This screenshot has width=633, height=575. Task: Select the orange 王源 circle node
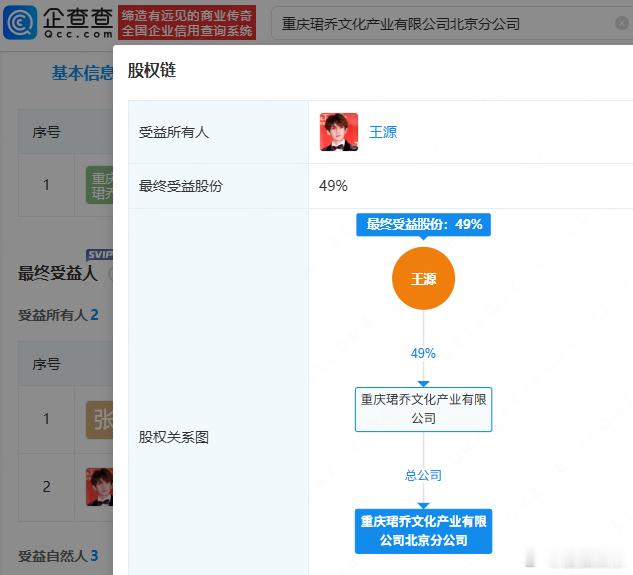tap(423, 279)
